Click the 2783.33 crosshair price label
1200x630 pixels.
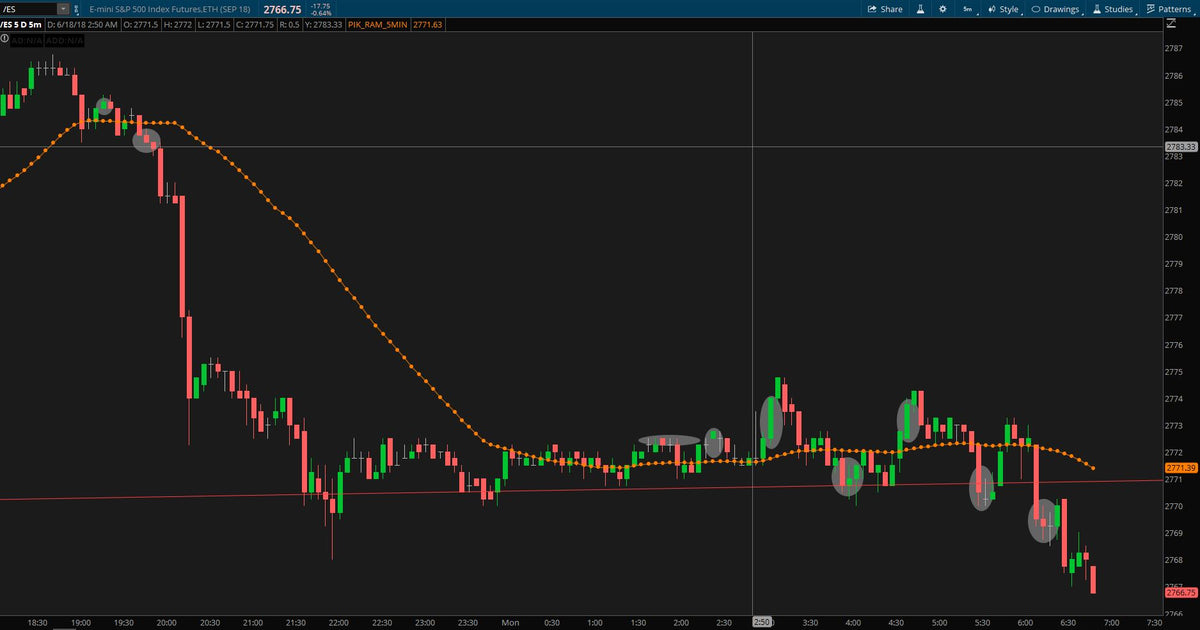pyautogui.click(x=1182, y=147)
